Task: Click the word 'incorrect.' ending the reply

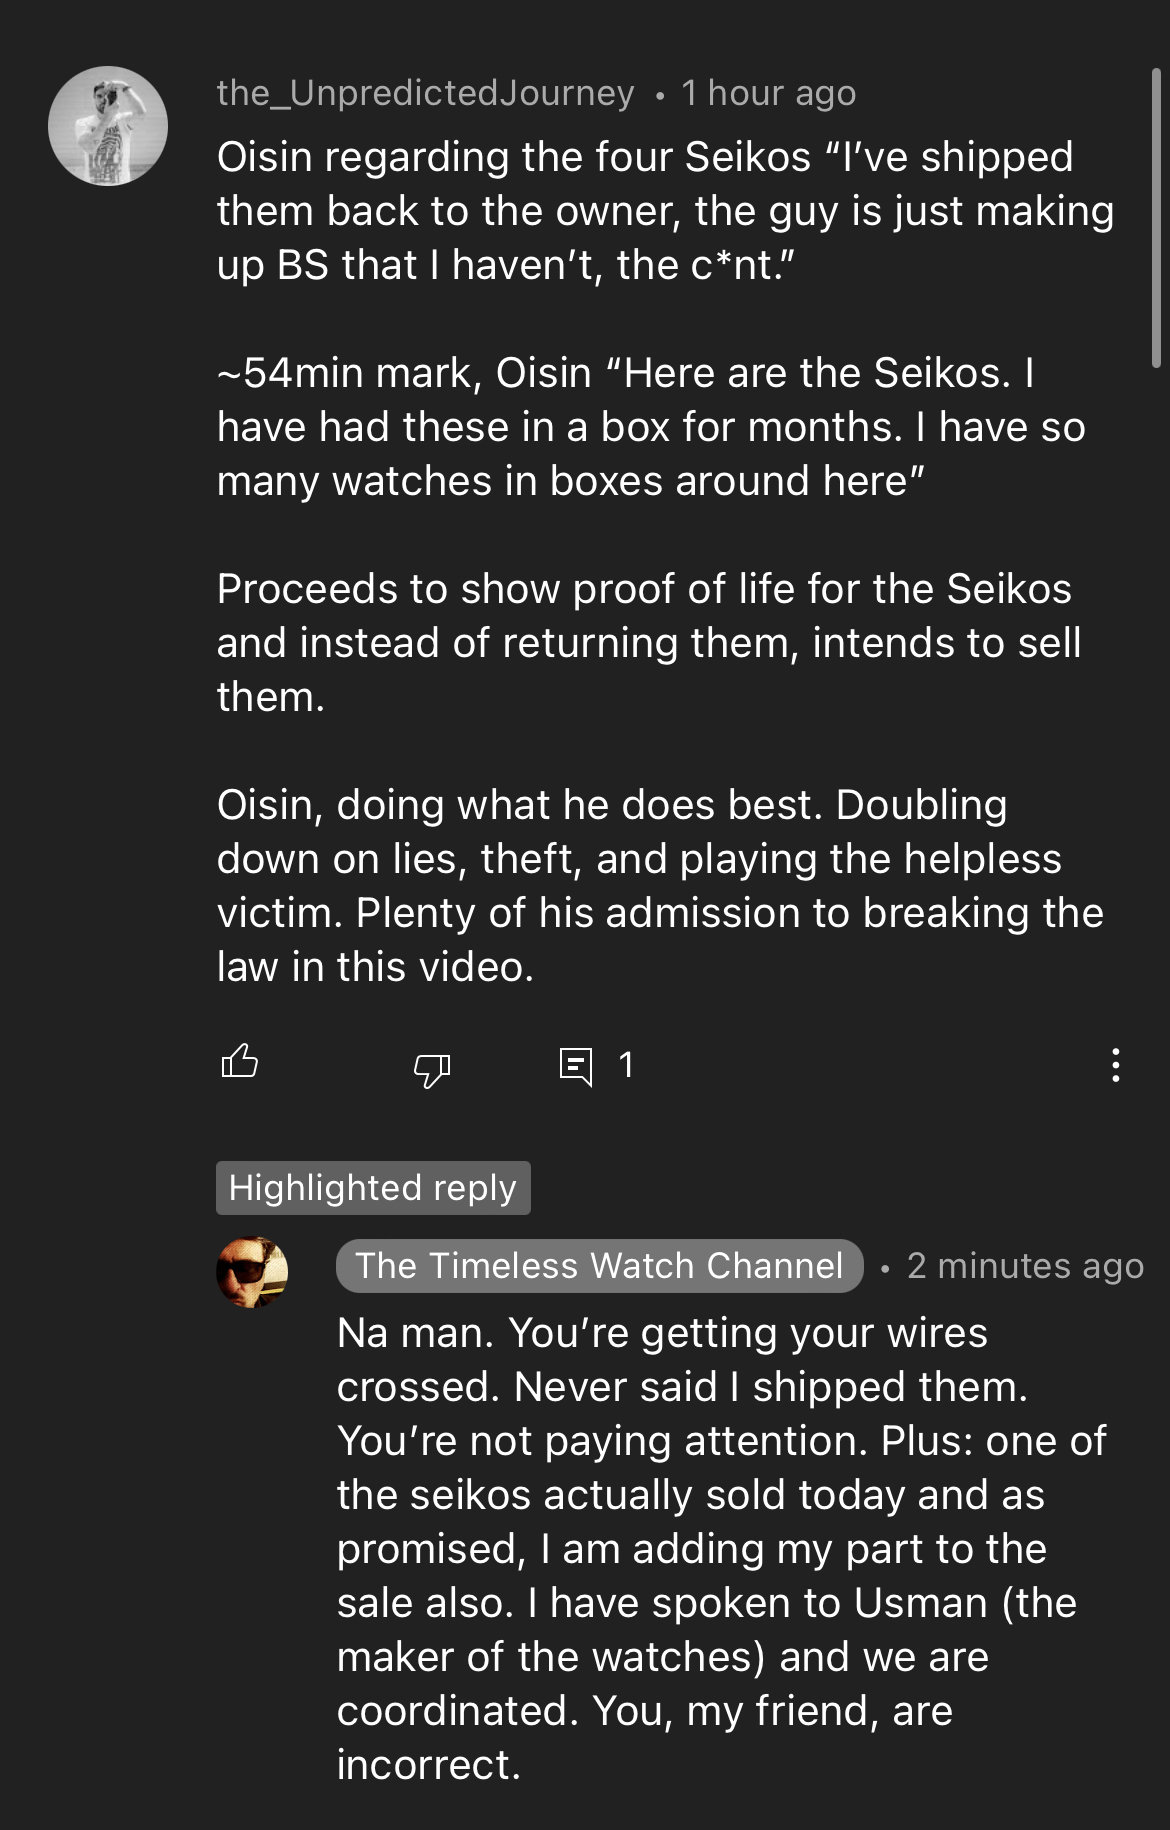Action: coord(429,1765)
